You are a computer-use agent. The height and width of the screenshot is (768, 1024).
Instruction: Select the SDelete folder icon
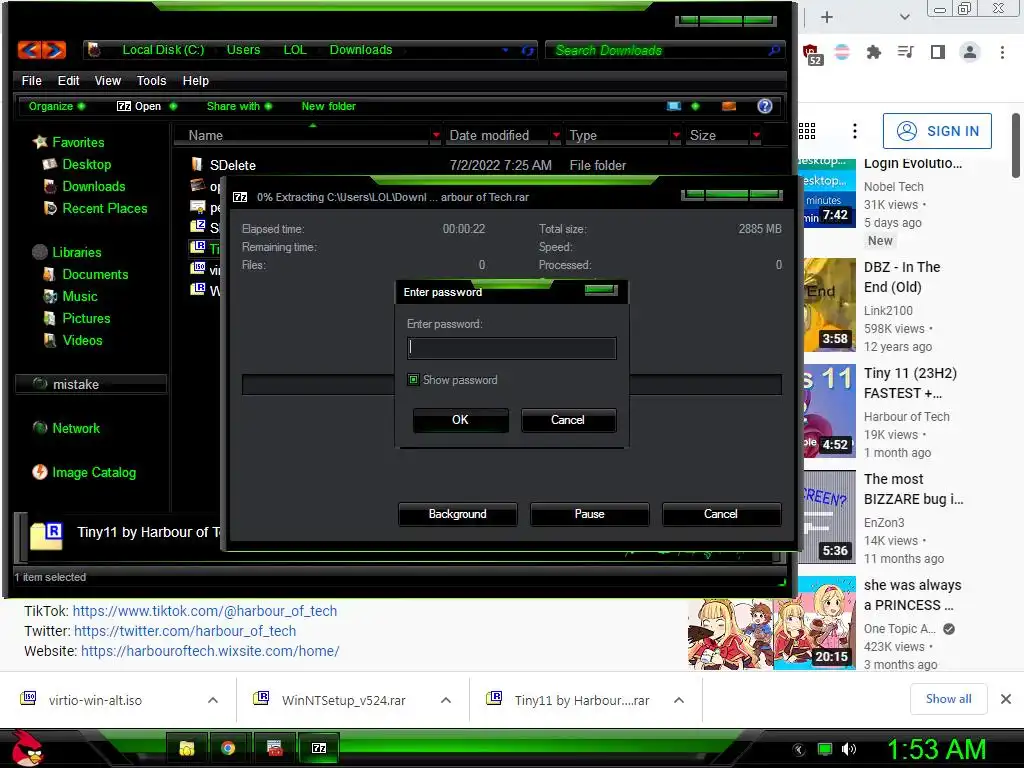pos(197,165)
